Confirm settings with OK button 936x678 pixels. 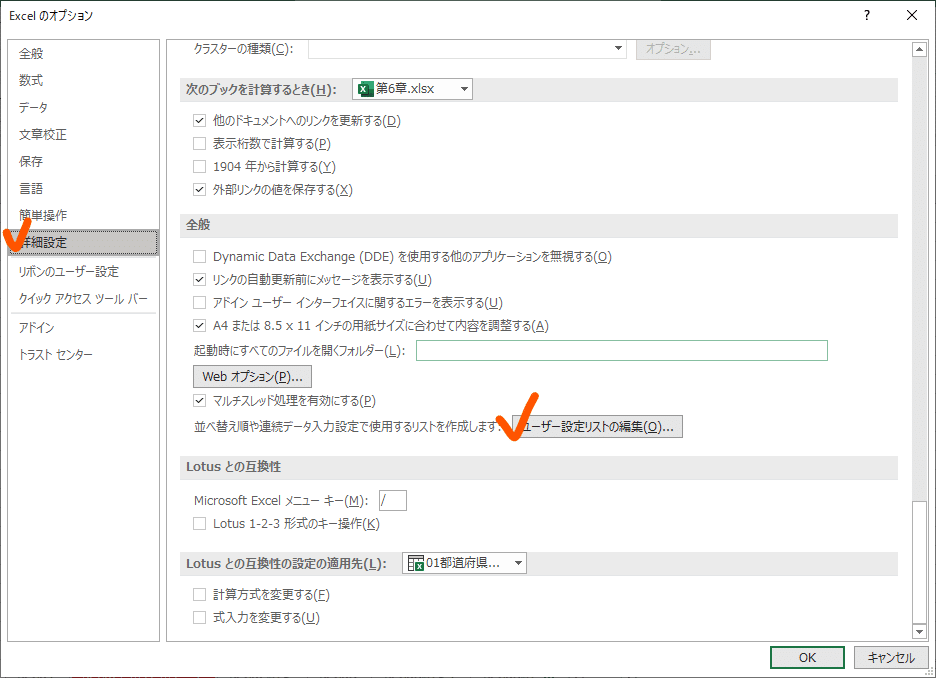click(x=807, y=658)
